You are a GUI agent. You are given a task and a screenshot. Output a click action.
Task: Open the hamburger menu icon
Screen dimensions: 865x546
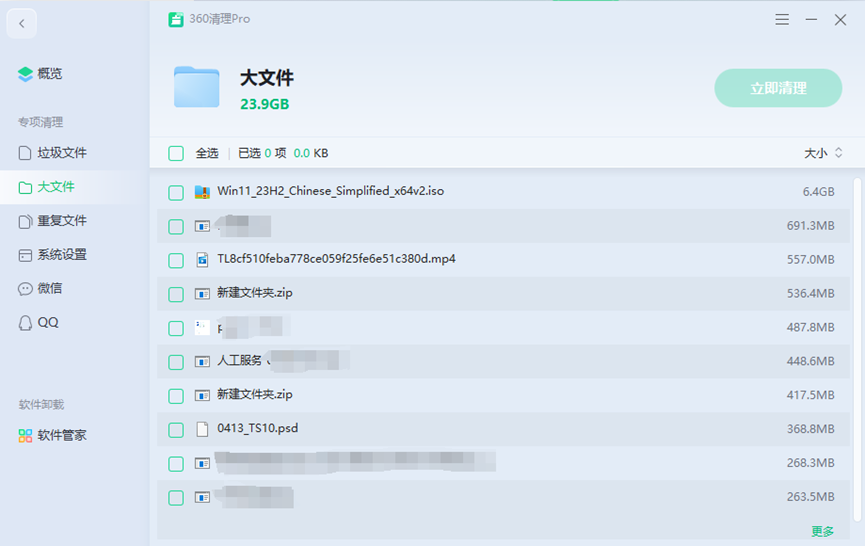coord(782,20)
